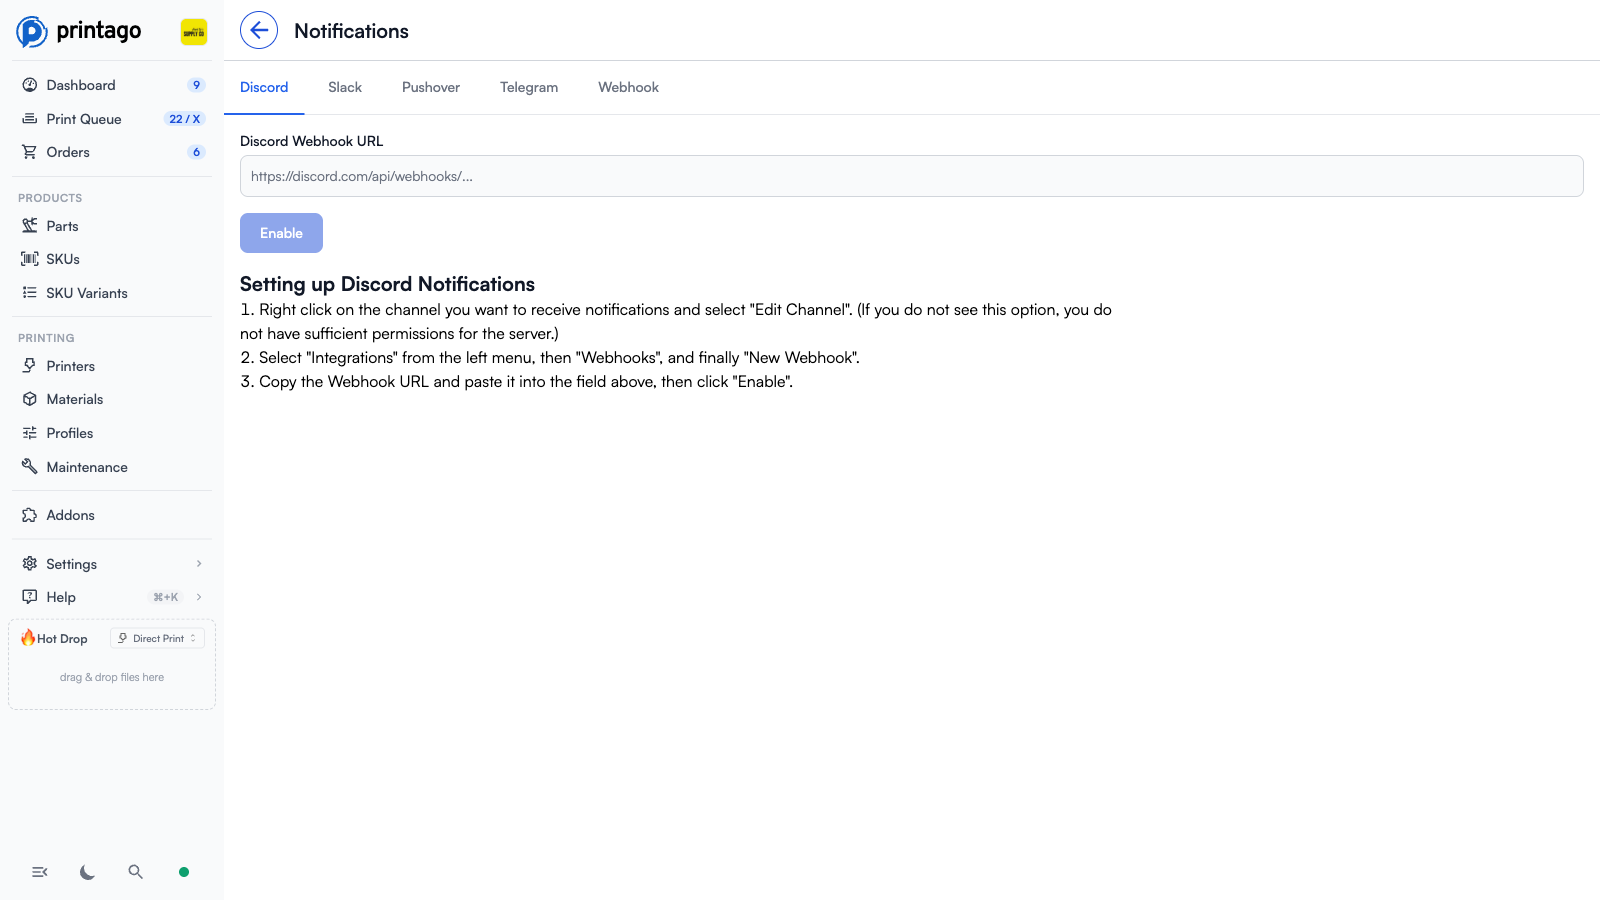The height and width of the screenshot is (900, 1600).
Task: Open Print Queue in the sidebar
Action: (112, 119)
